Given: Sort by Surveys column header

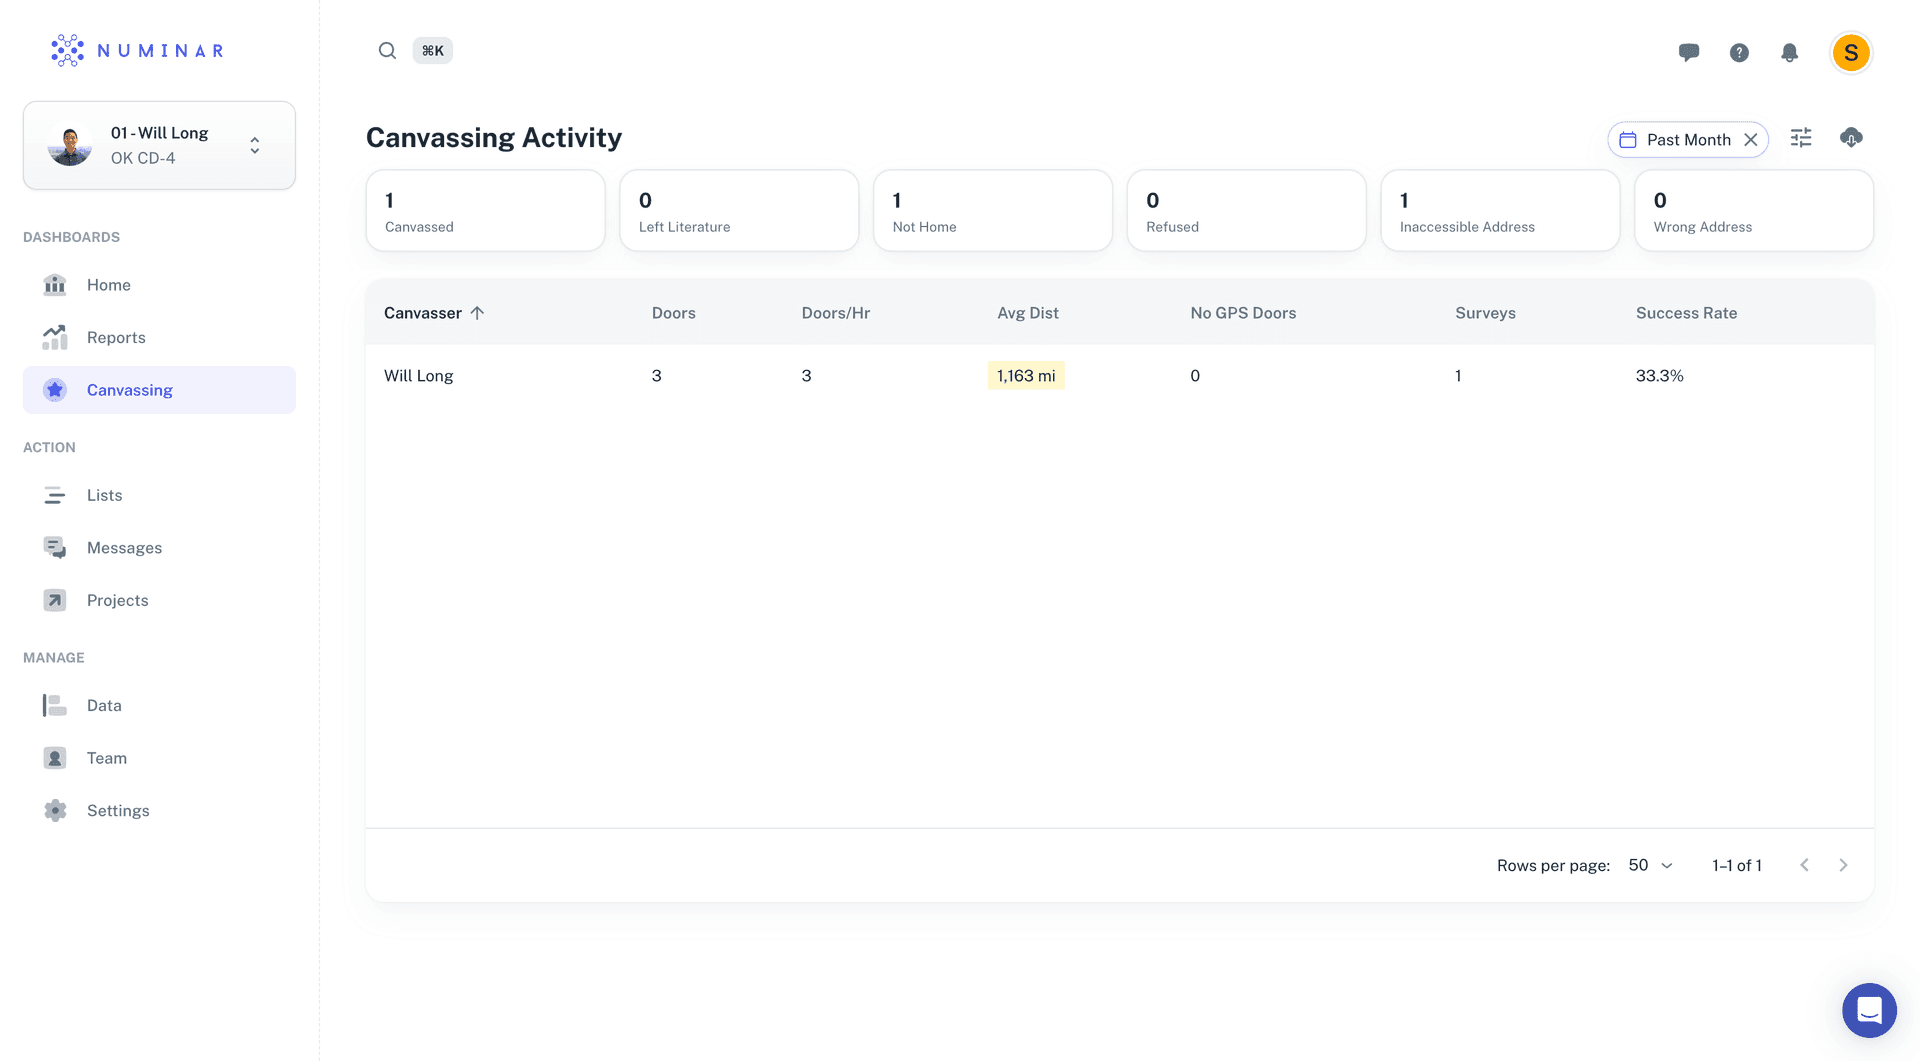Looking at the screenshot, I should (1485, 313).
